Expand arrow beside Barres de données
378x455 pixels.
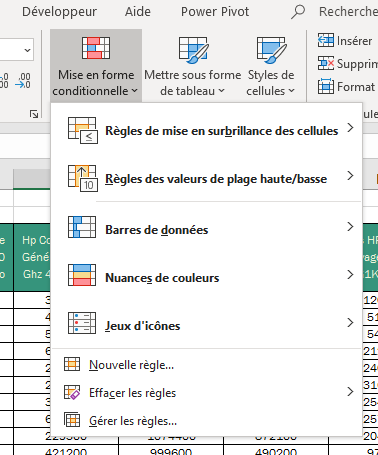(350, 227)
